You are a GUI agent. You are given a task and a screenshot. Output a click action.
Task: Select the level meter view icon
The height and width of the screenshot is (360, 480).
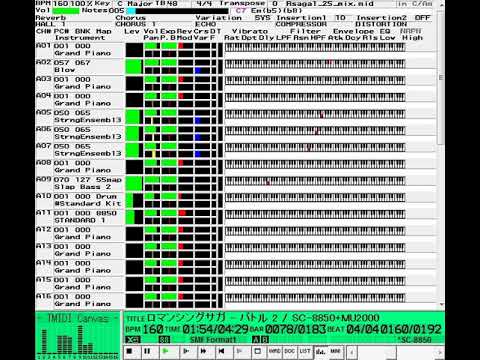[320, 351]
